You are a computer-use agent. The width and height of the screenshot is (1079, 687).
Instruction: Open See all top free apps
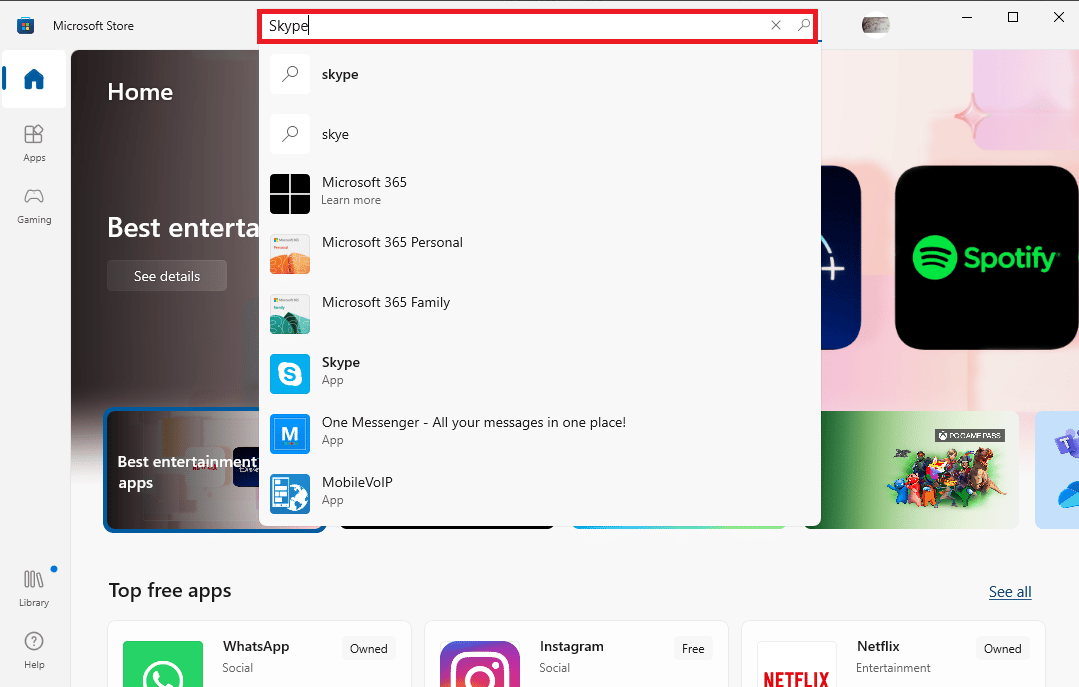tap(1009, 591)
